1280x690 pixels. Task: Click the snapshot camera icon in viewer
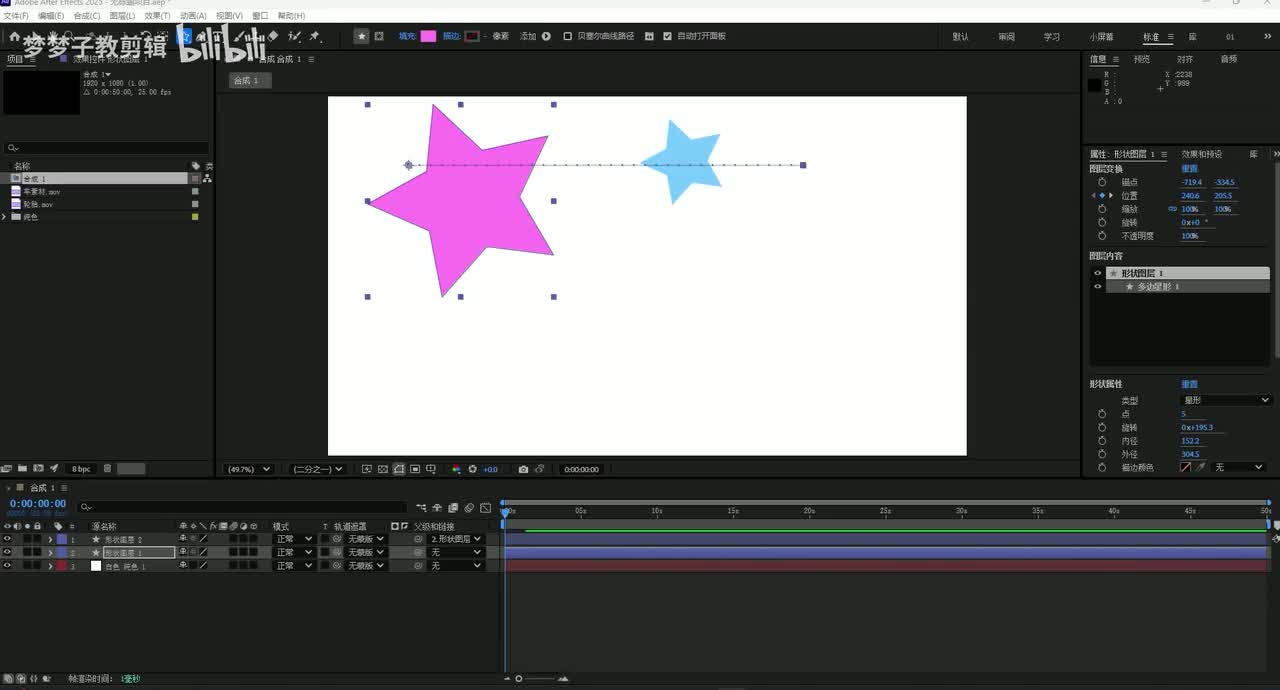[x=523, y=469]
